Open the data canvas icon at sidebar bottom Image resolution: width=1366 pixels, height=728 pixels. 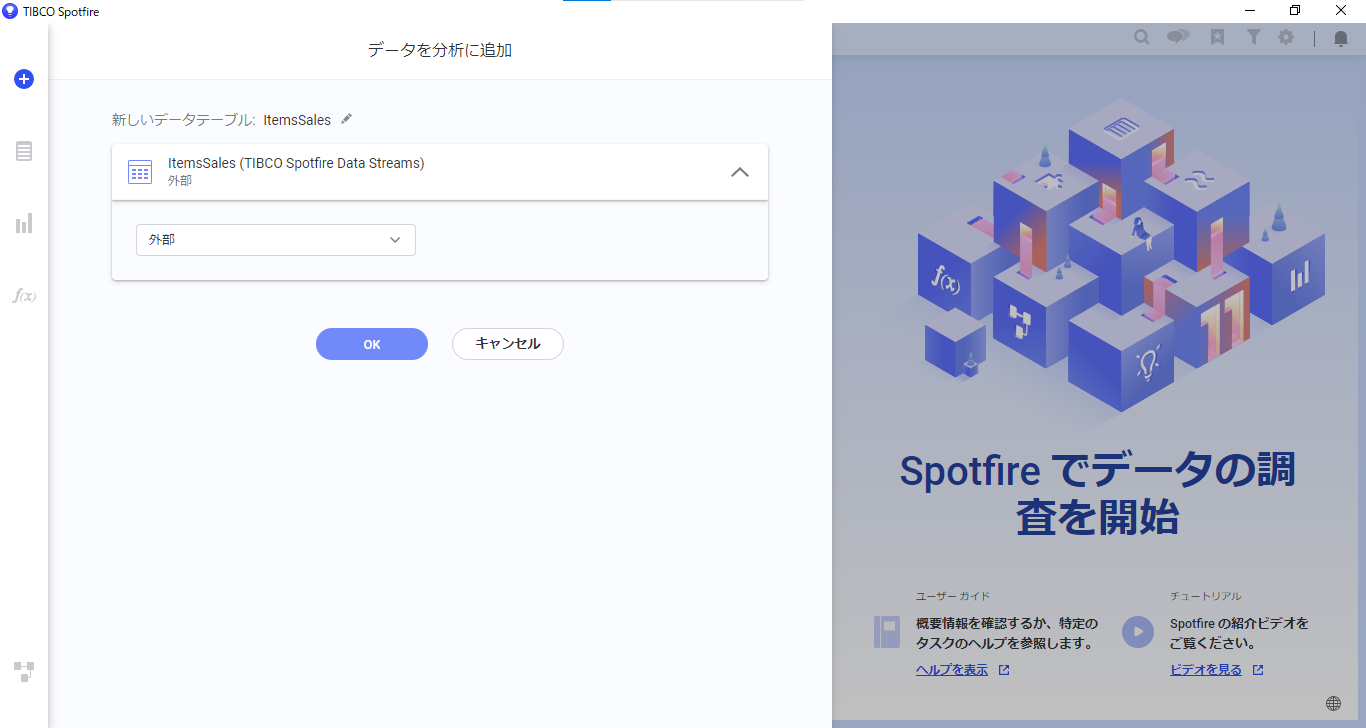point(24,671)
